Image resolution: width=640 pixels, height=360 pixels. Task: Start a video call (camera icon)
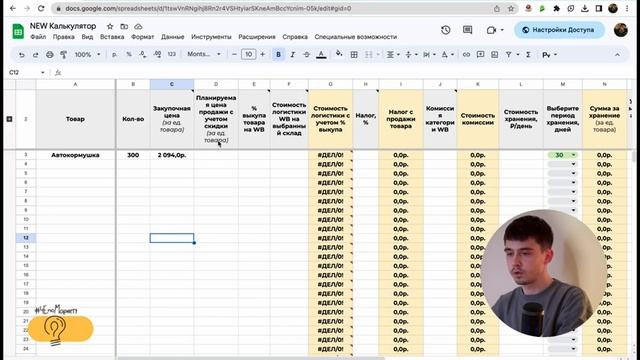tap(491, 30)
